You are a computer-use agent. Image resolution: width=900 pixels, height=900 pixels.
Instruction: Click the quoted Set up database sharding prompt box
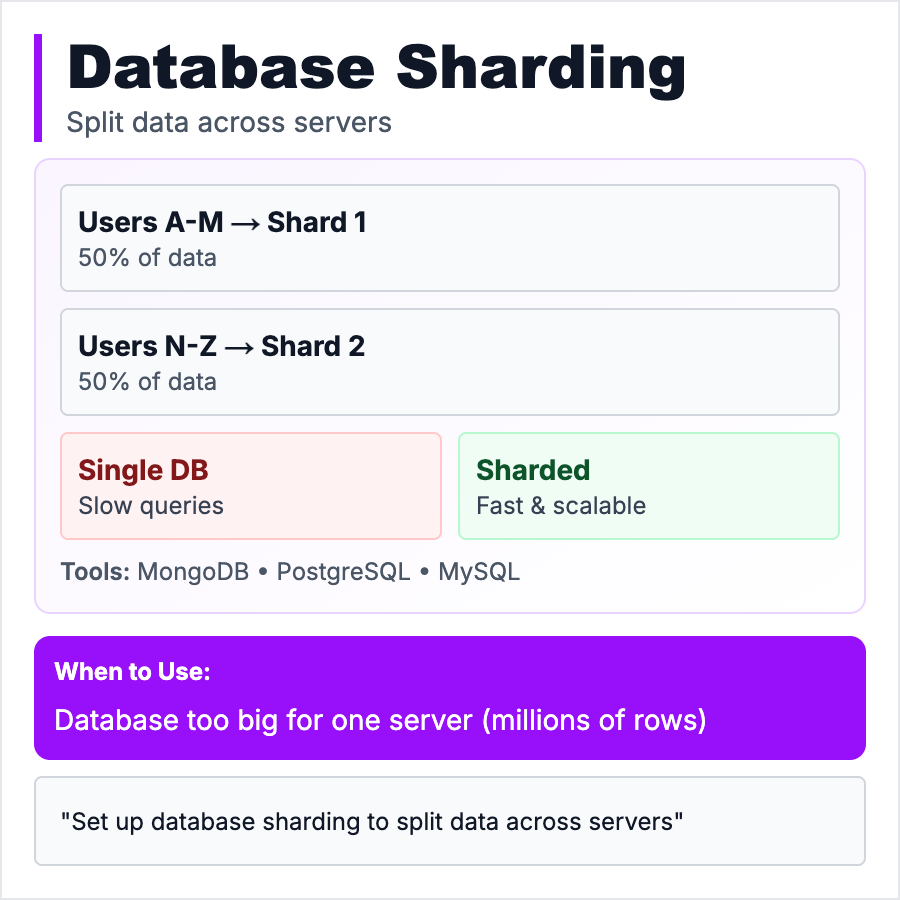tap(449, 821)
